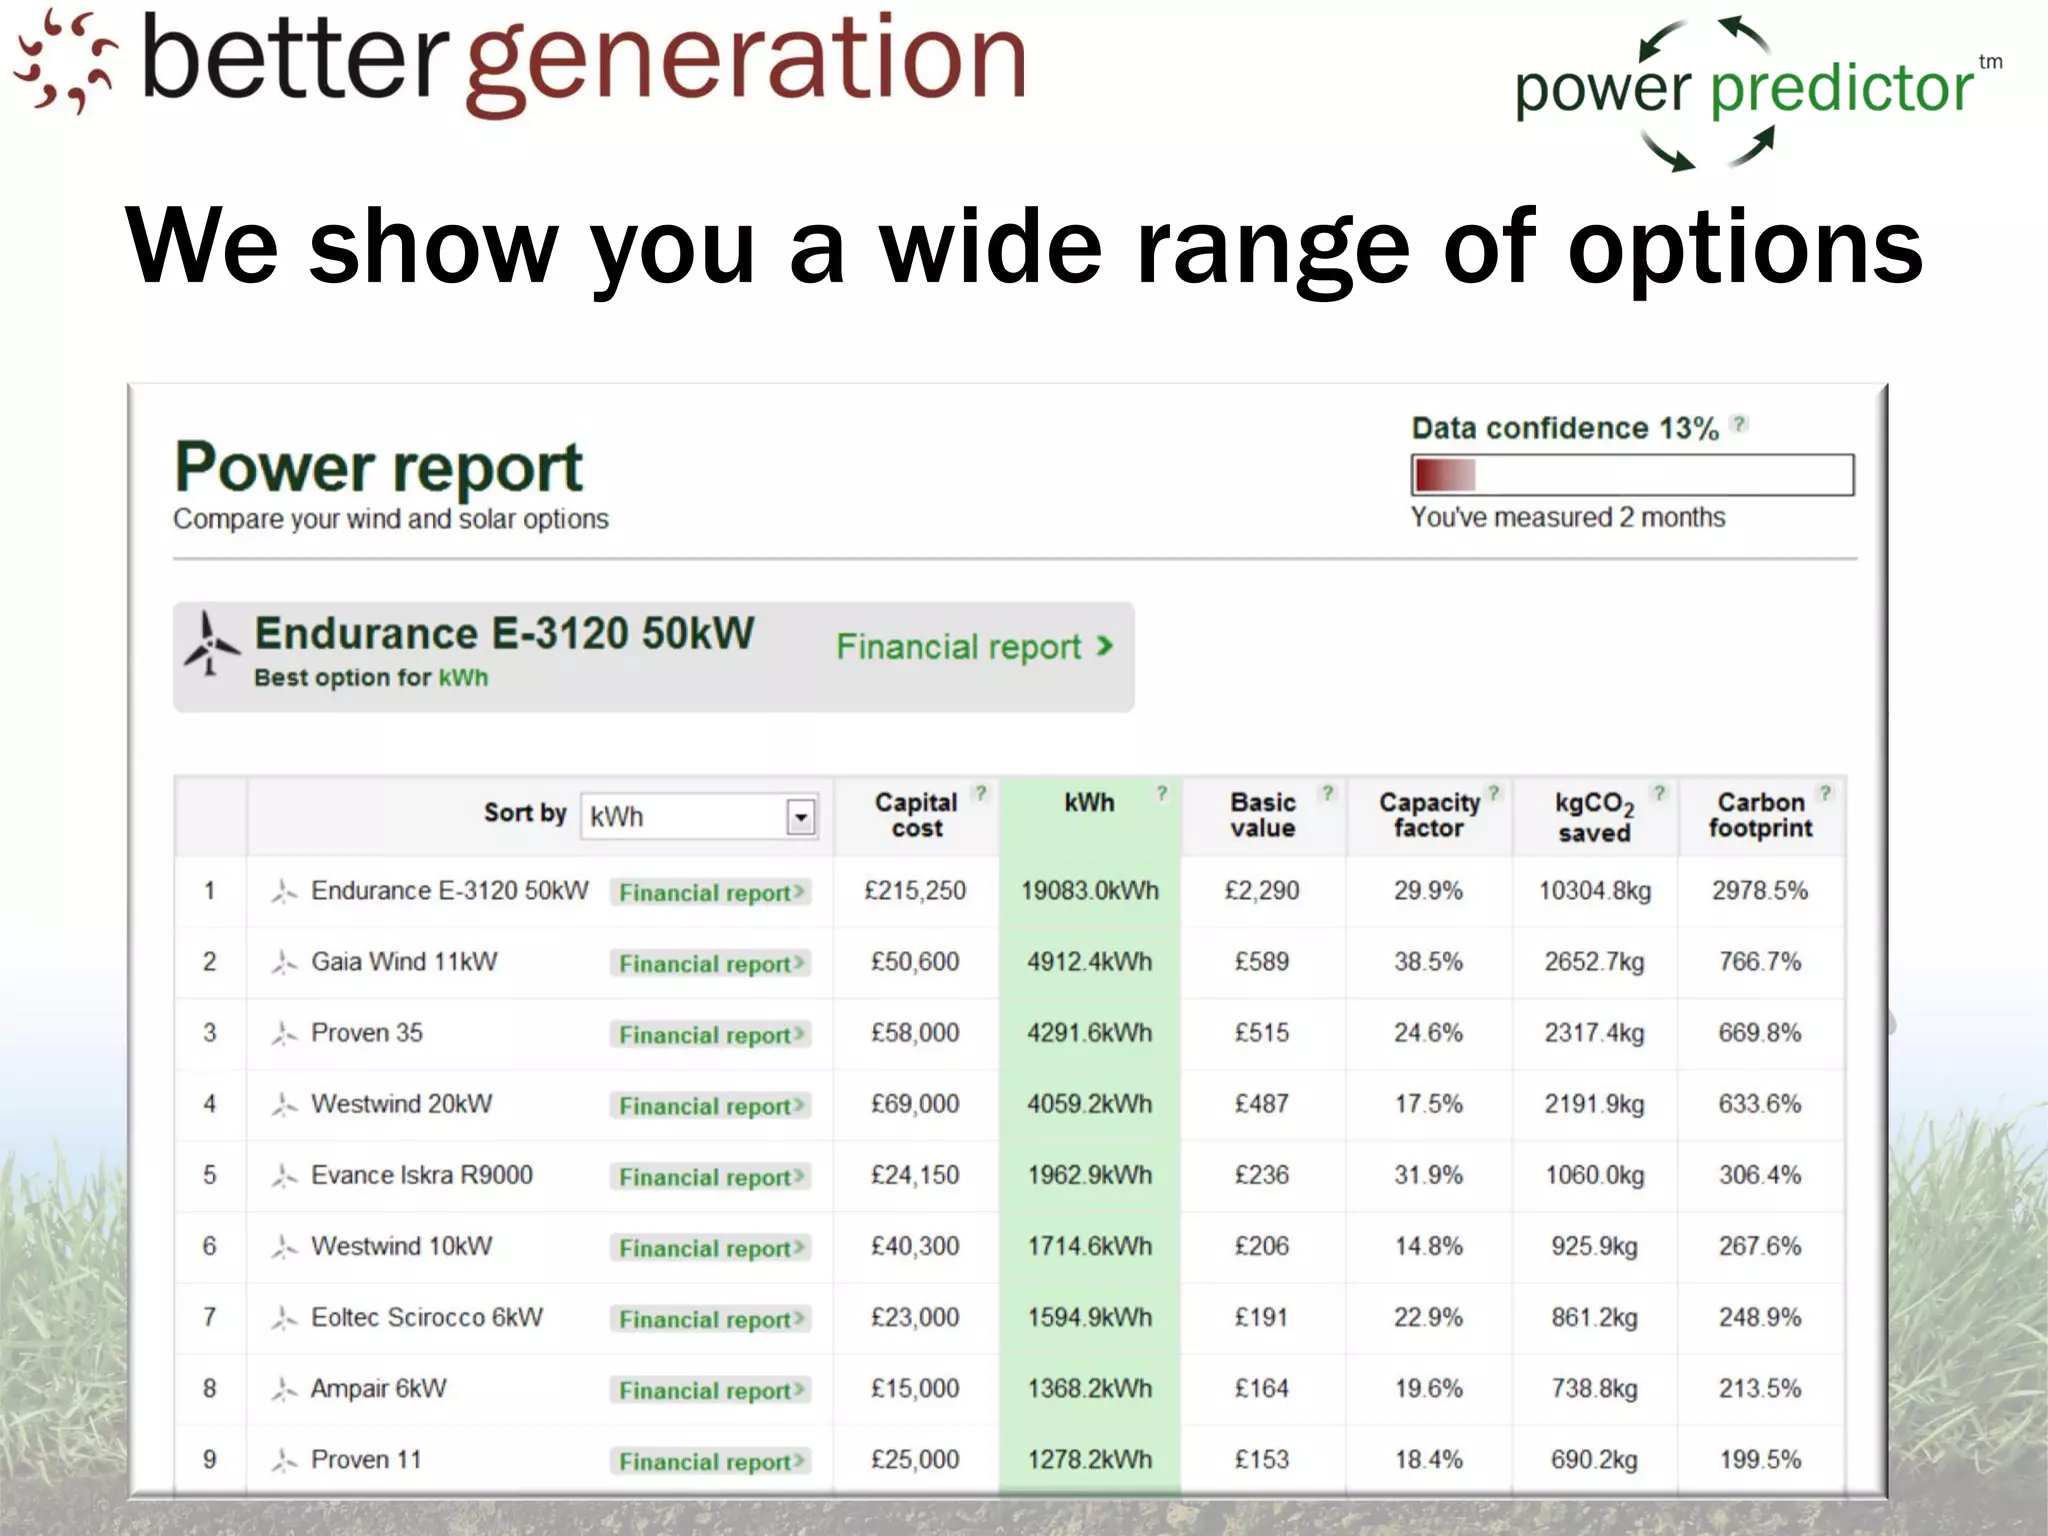Click the kWh column help icon
The image size is (2048, 1536).
click(x=1162, y=793)
